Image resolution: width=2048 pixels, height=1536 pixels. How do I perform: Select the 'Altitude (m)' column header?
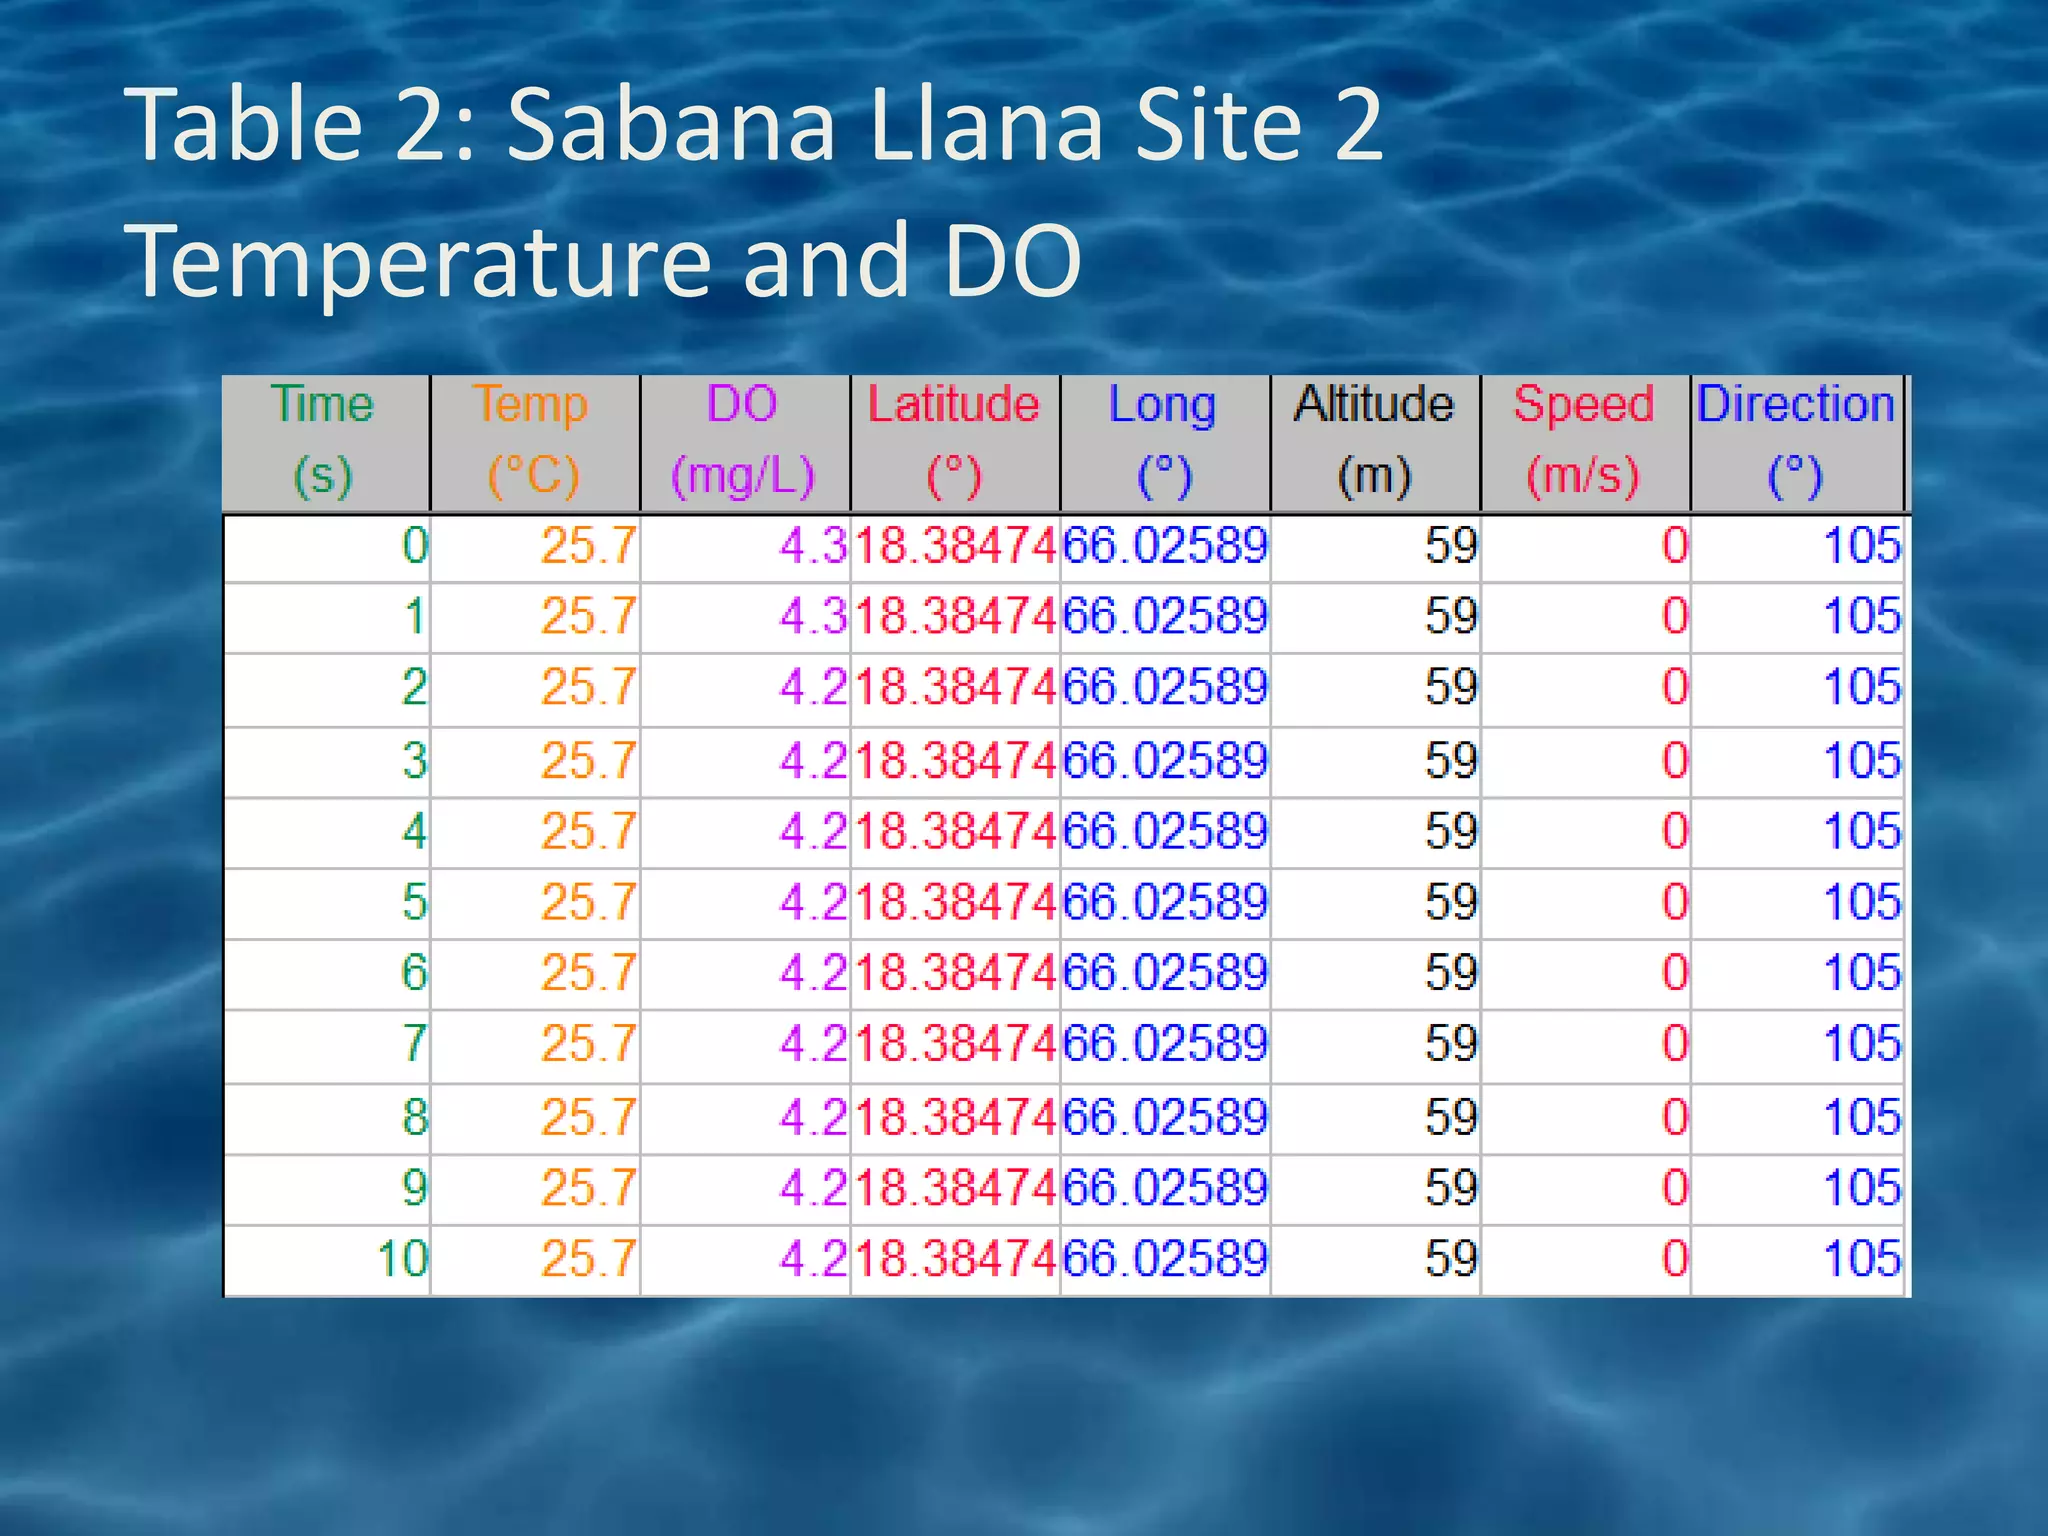1376,443
